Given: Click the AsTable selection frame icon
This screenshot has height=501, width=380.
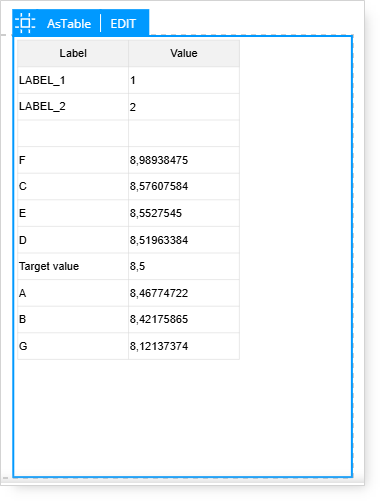Looking at the screenshot, I should tap(25, 23).
